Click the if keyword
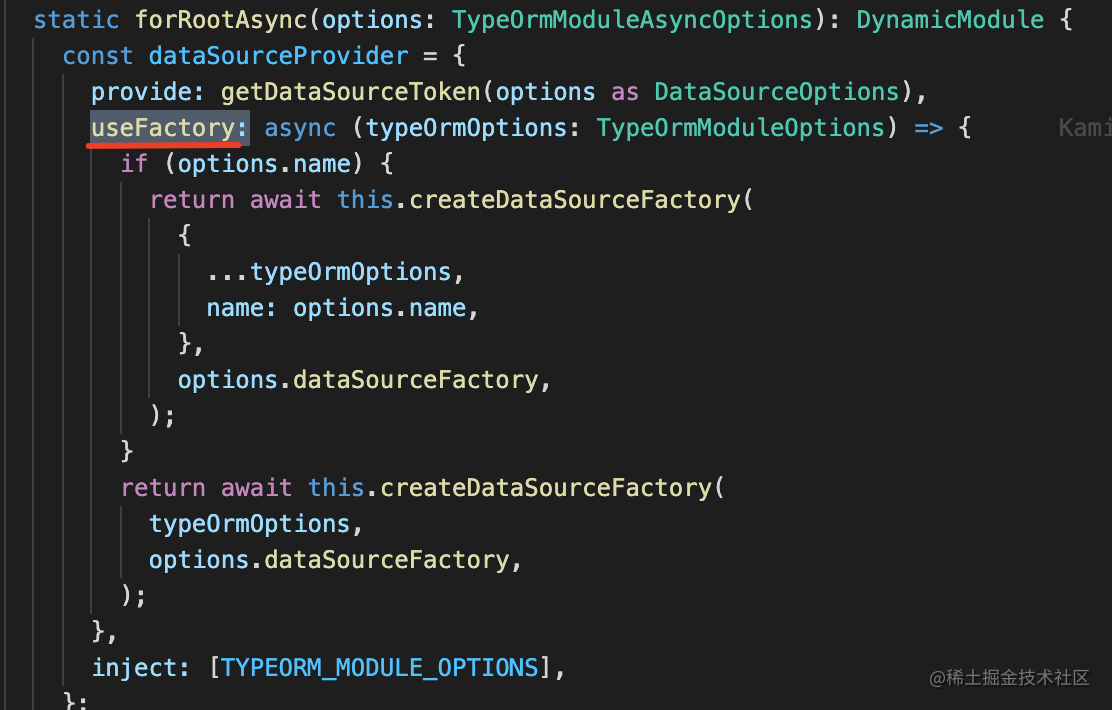 pos(135,164)
